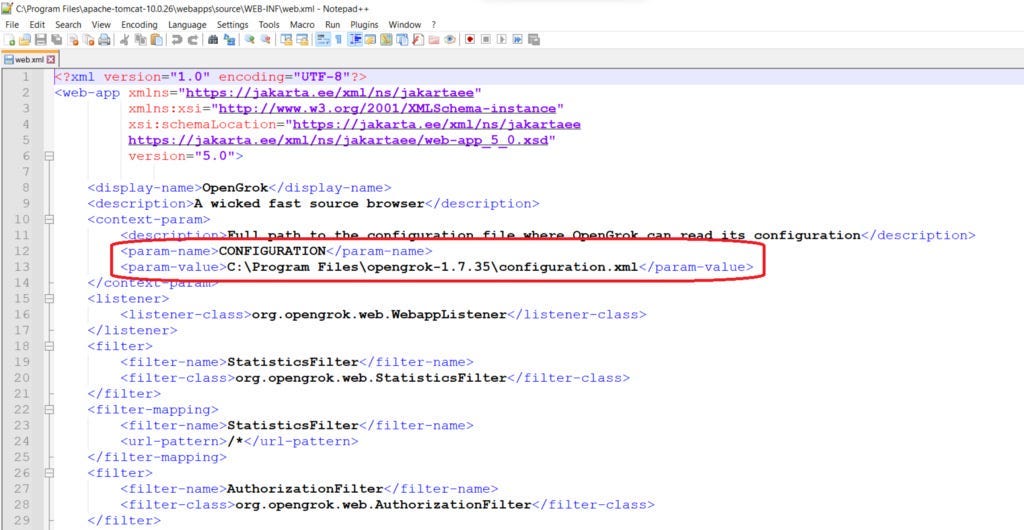The width and height of the screenshot is (1024, 530).
Task: Open the Document Map panel icon
Action: point(385,40)
